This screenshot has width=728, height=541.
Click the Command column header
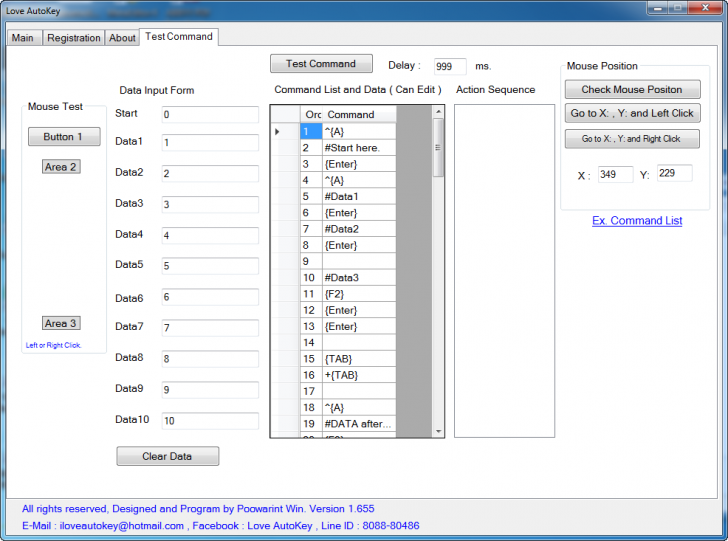tap(359, 114)
